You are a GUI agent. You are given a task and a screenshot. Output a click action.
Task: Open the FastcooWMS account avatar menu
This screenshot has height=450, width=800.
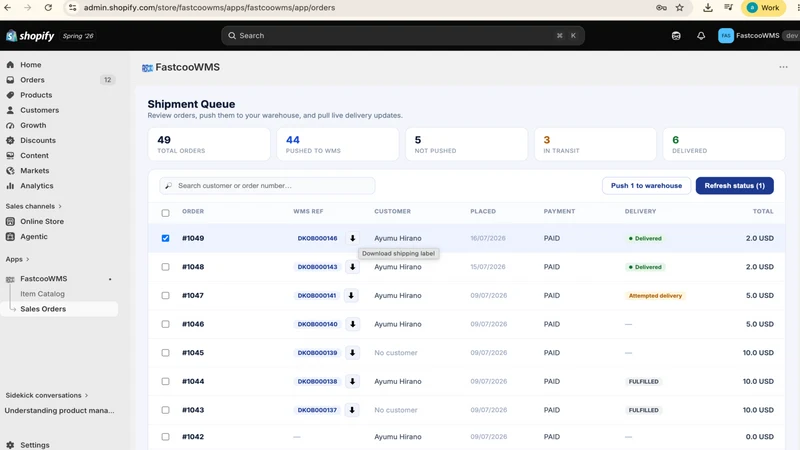pyautogui.click(x=726, y=36)
